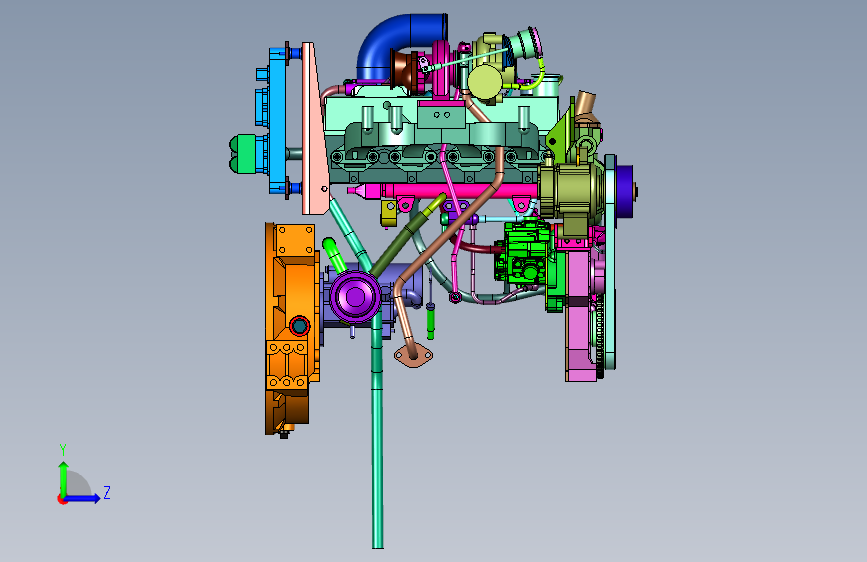Select the salmon triangular bracket plate
The height and width of the screenshot is (562, 867).
coord(316,129)
